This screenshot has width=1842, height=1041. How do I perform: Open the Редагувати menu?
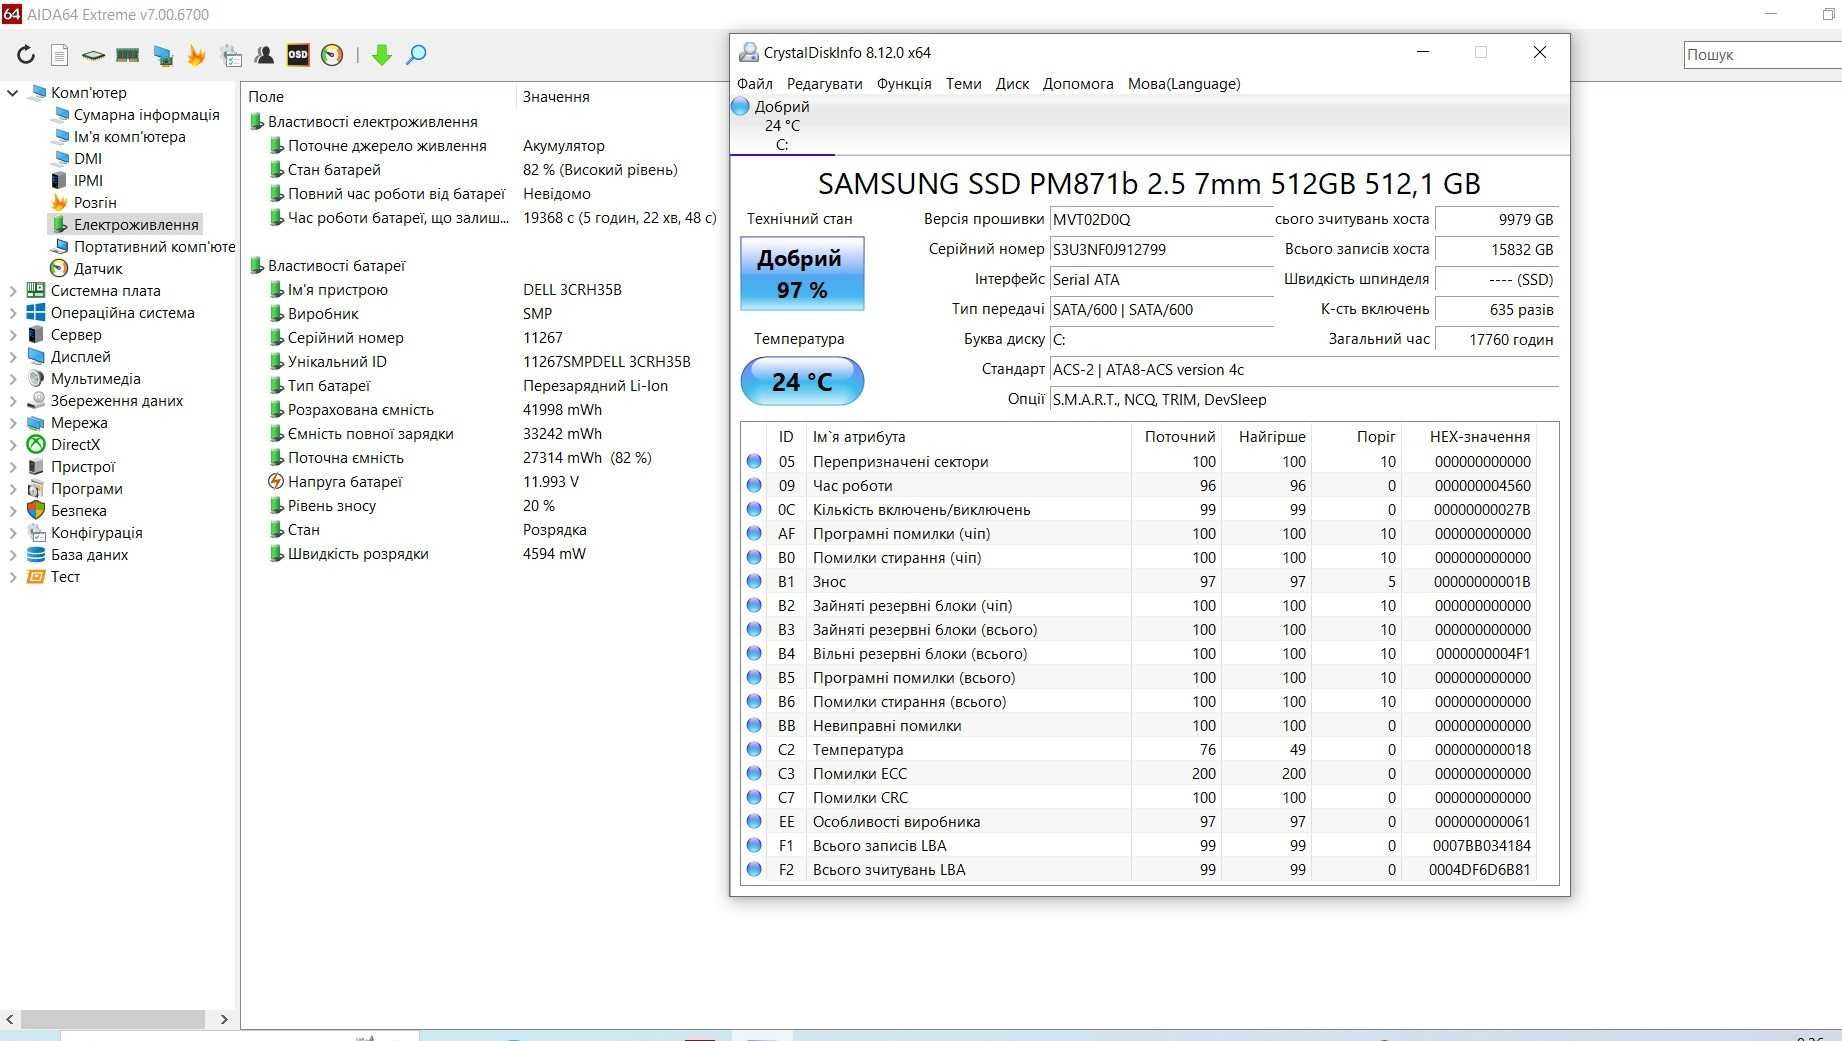(x=824, y=84)
